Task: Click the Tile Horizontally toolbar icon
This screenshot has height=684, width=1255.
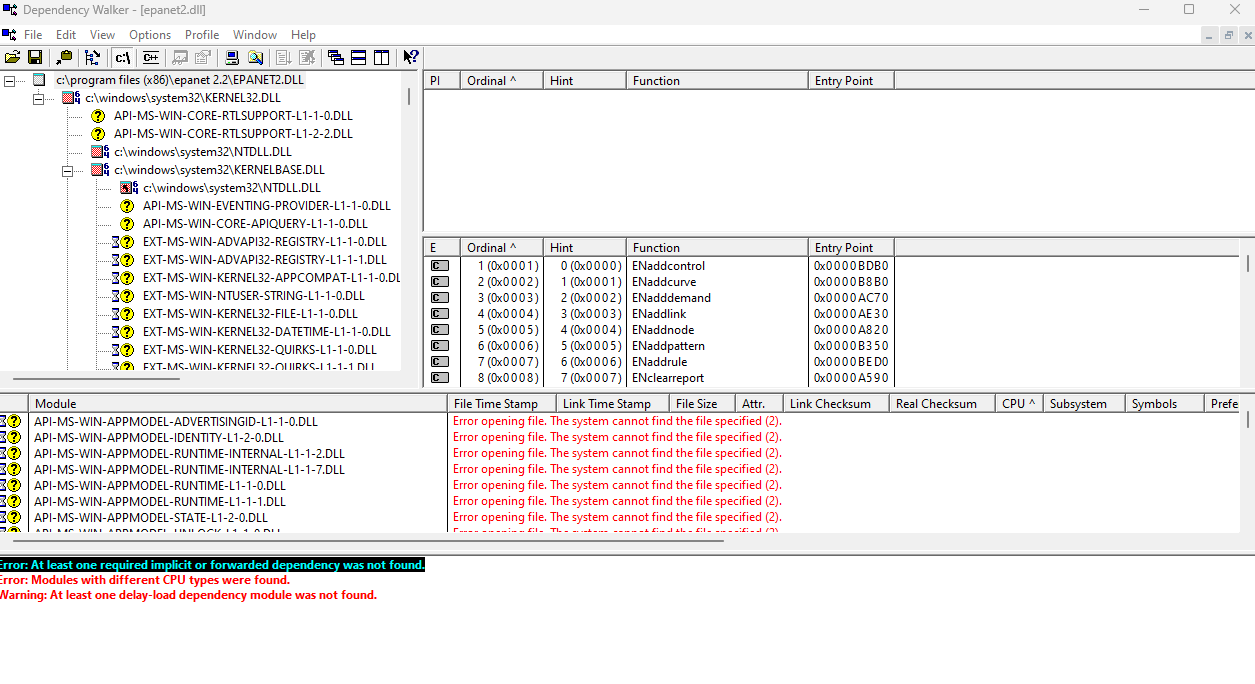Action: pos(358,57)
